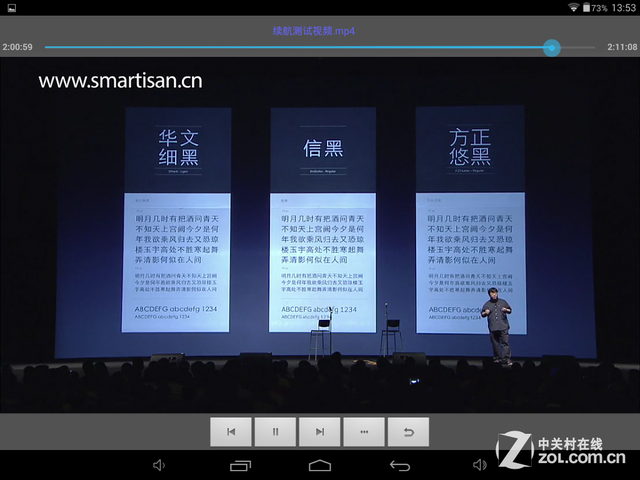Tap the video title 续航测试视频.mp4

(313, 31)
